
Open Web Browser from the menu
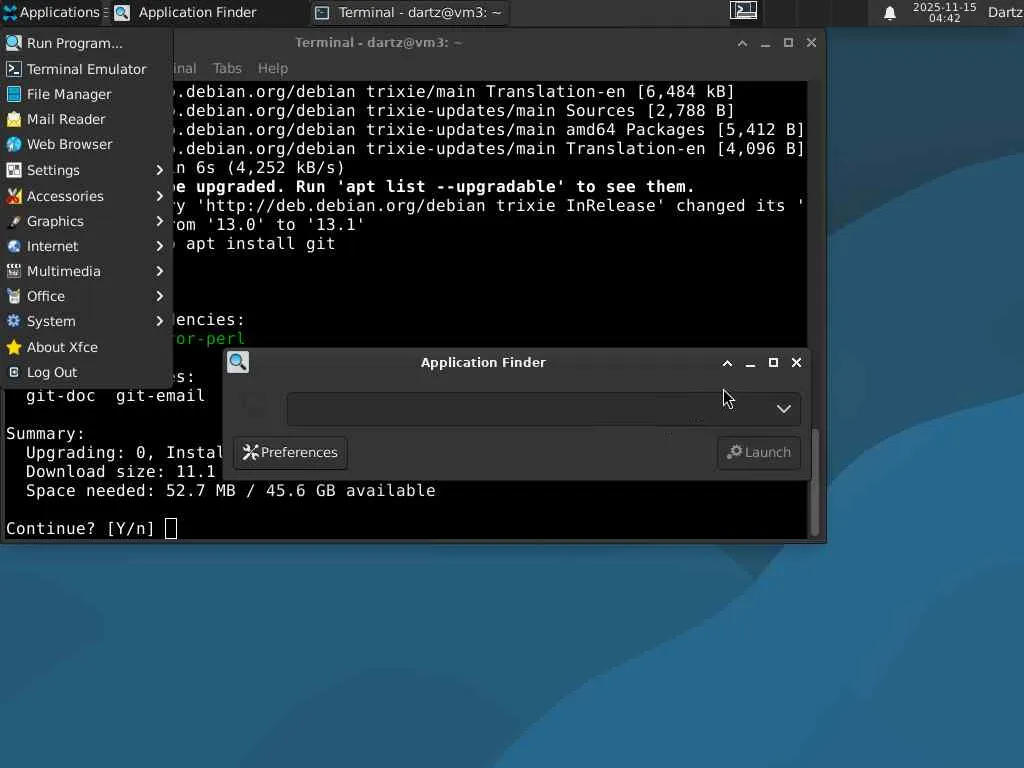[x=86, y=144]
